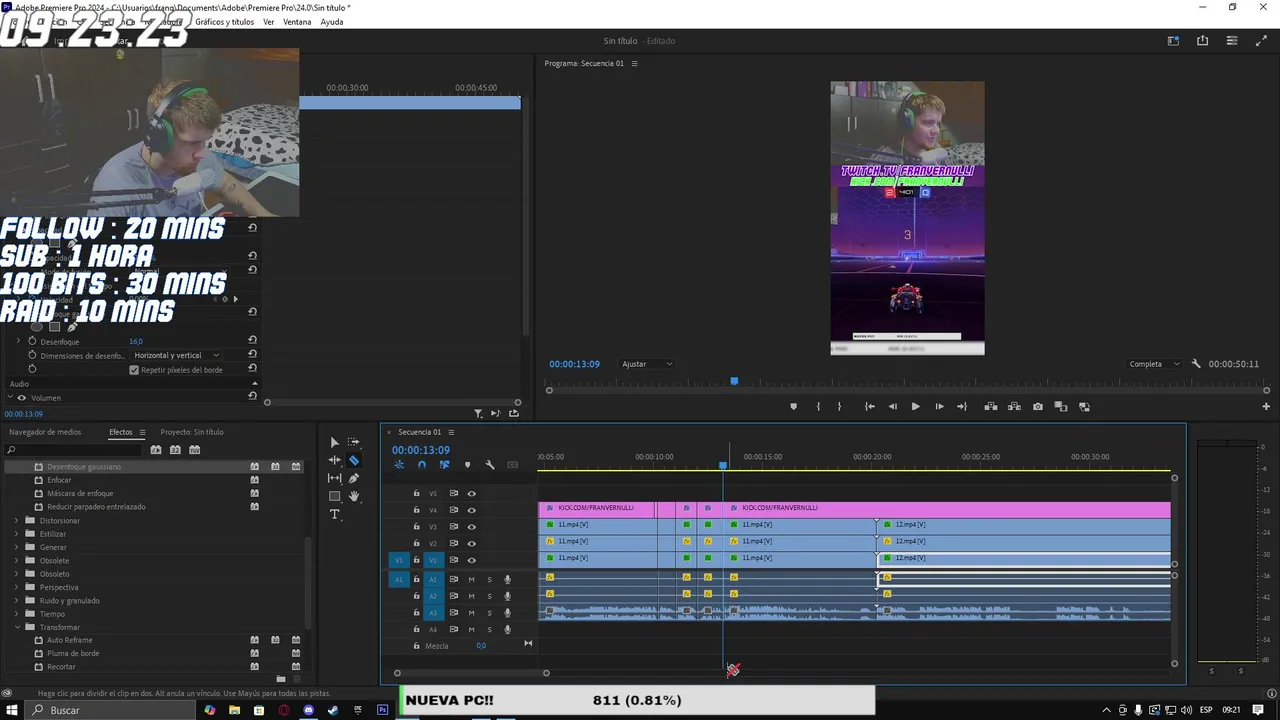This screenshot has height=720, width=1280.
Task: Play the sequence in Program monitor
Action: 915,407
